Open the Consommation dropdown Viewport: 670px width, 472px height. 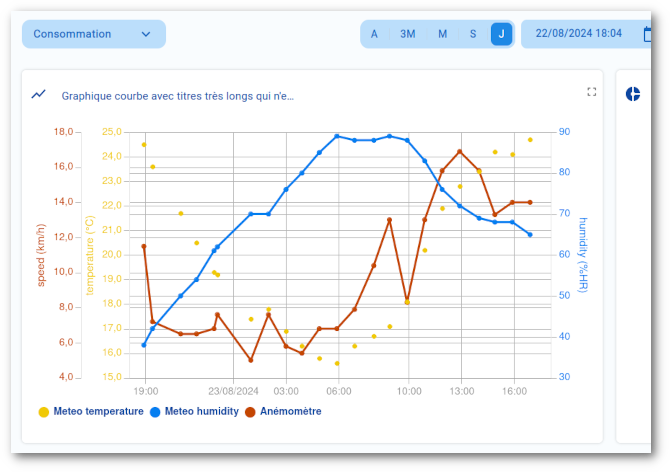pos(93,34)
